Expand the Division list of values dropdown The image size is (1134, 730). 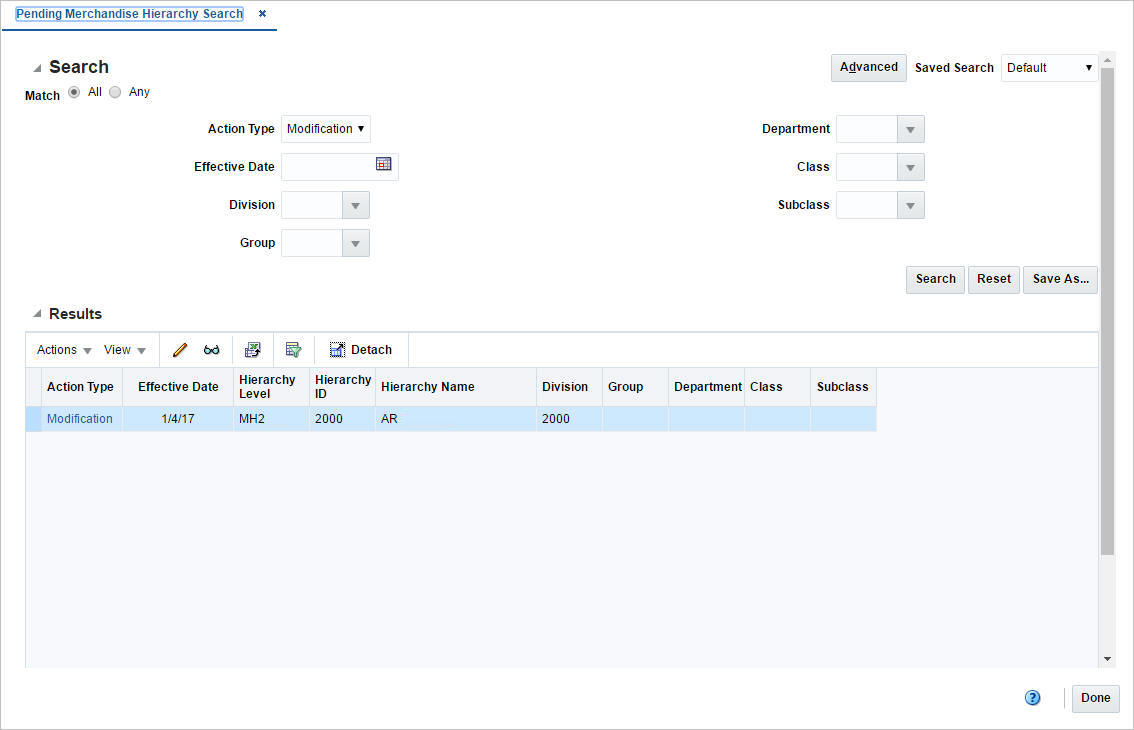click(x=356, y=204)
